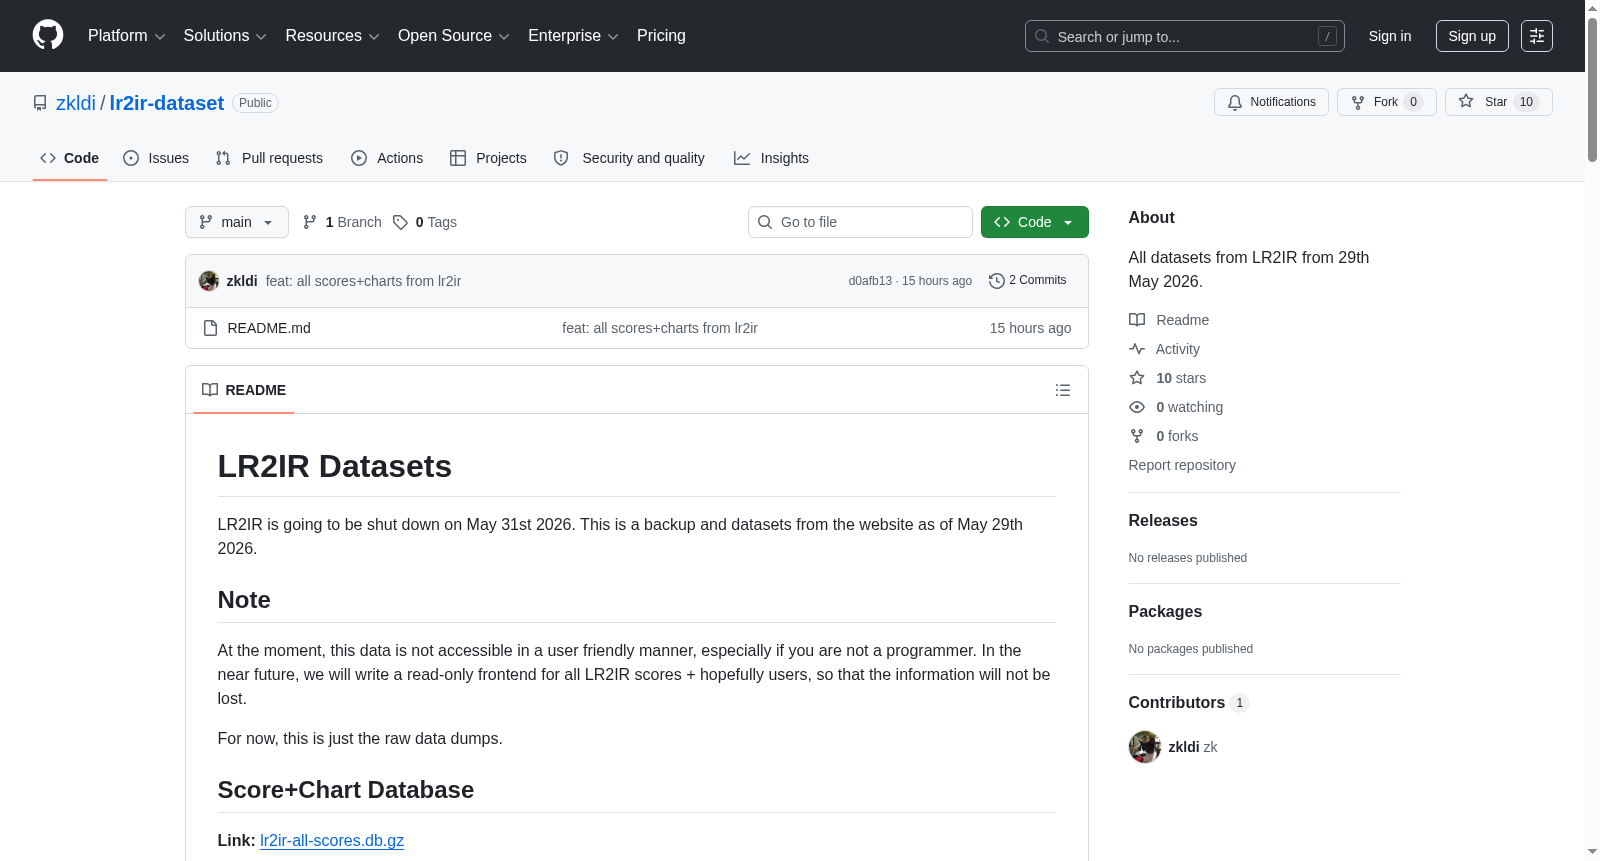Click the Go to file search field
Image resolution: width=1600 pixels, height=861 pixels.
(860, 222)
